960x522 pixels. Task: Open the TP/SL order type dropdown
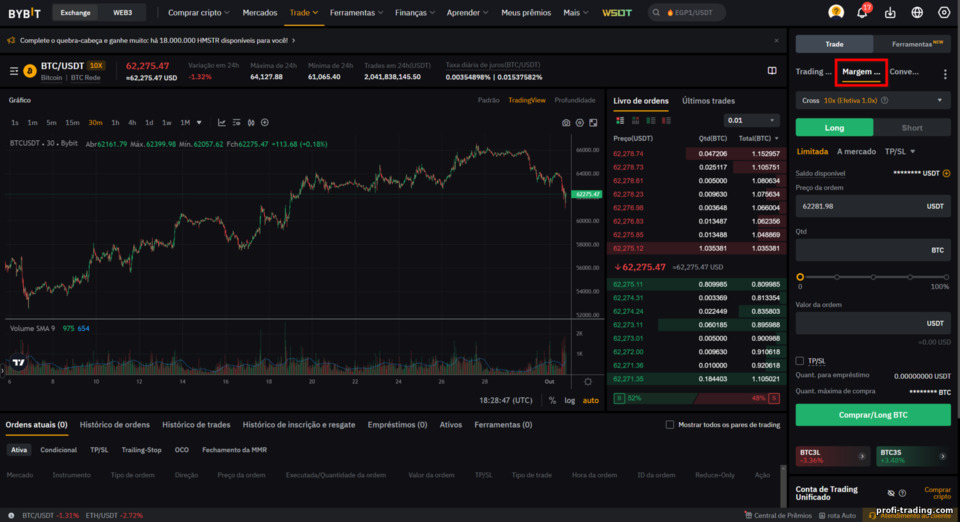tap(900, 152)
